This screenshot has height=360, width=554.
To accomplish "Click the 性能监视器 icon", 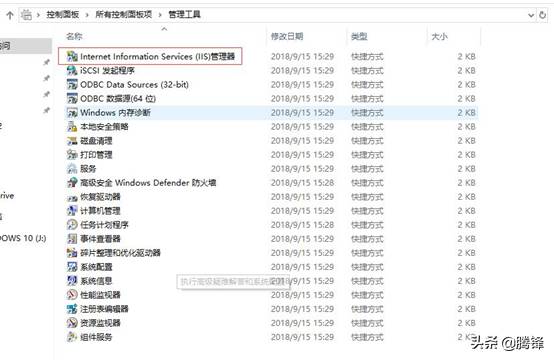I will (x=72, y=295).
